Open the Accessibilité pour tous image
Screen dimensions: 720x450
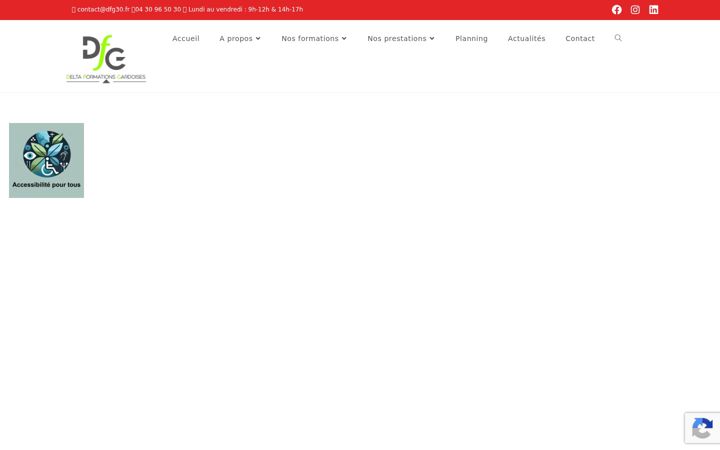click(x=46, y=160)
